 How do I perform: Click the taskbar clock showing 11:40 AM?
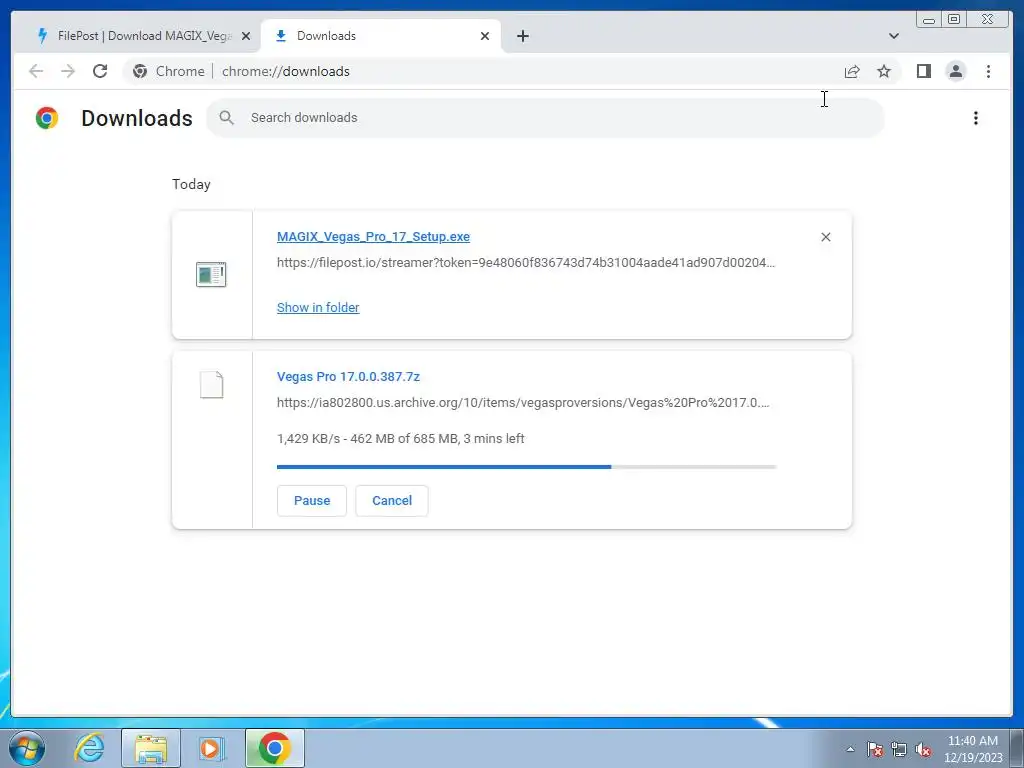972,748
